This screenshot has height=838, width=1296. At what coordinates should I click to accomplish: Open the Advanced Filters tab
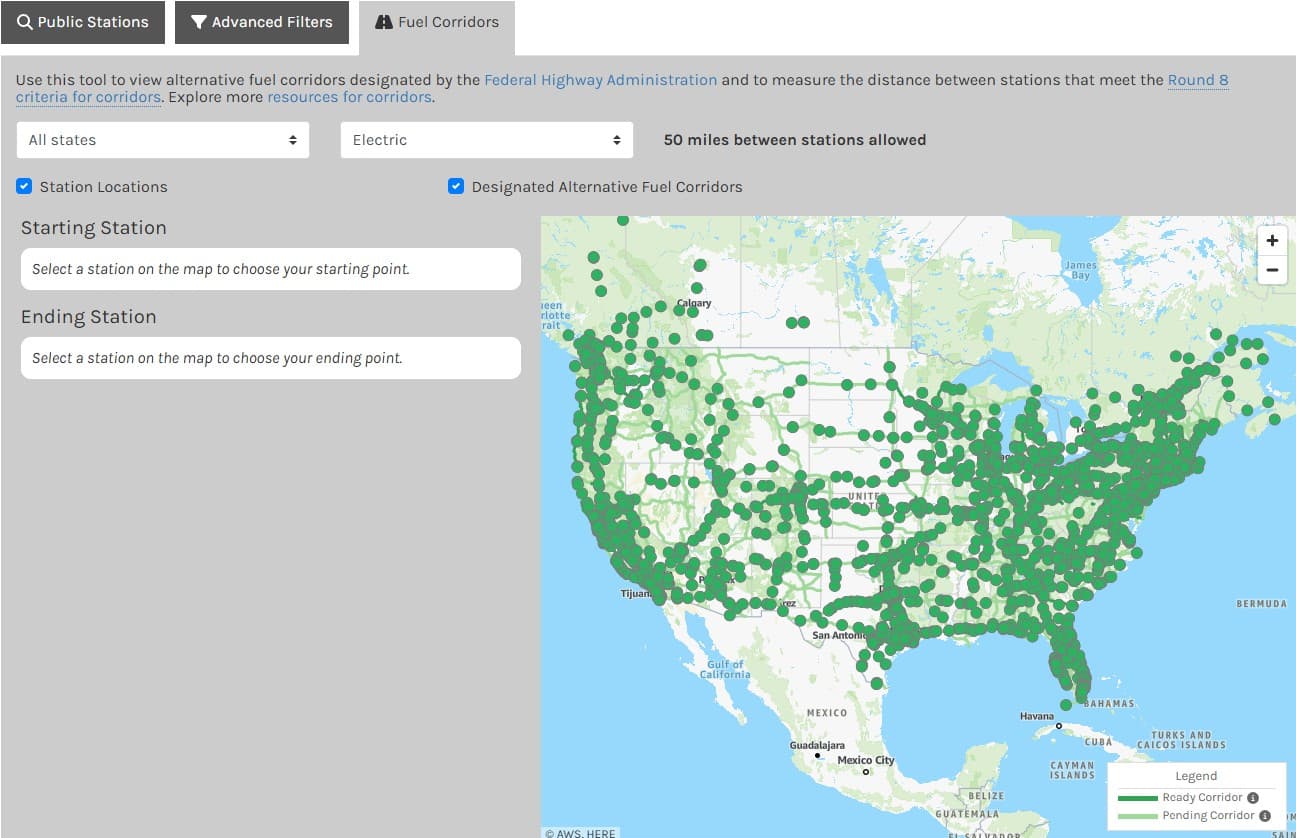(261, 22)
